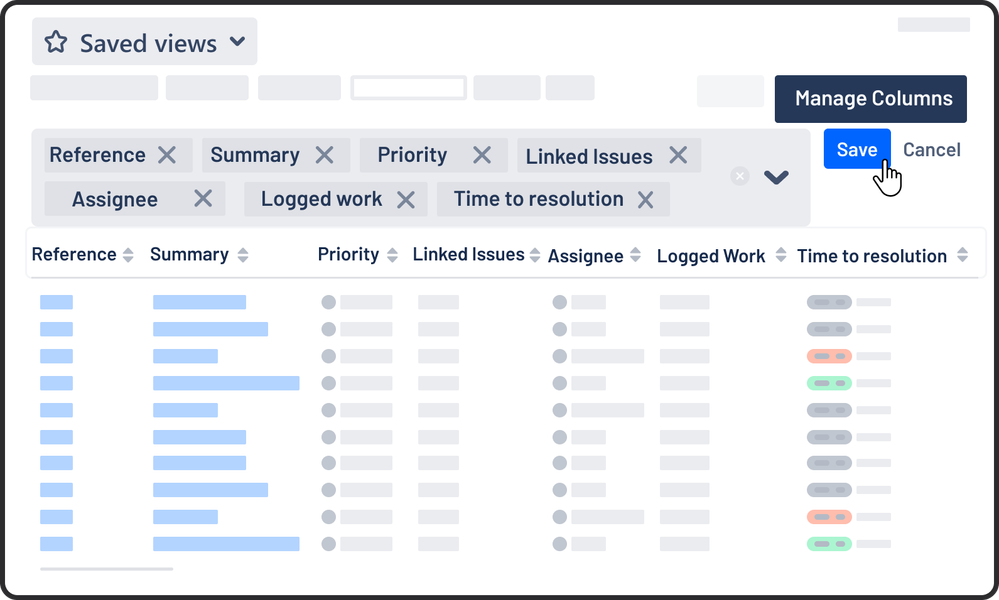Viewport: 999px width, 600px height.
Task: Sort the Logged Work column
Action: [779, 255]
